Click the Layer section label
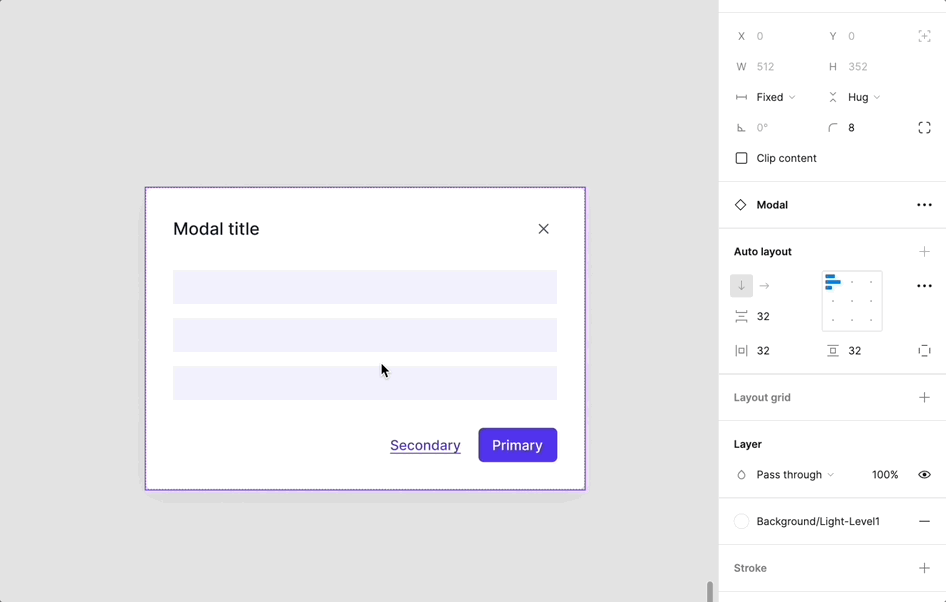The height and width of the screenshot is (602, 946). point(748,444)
